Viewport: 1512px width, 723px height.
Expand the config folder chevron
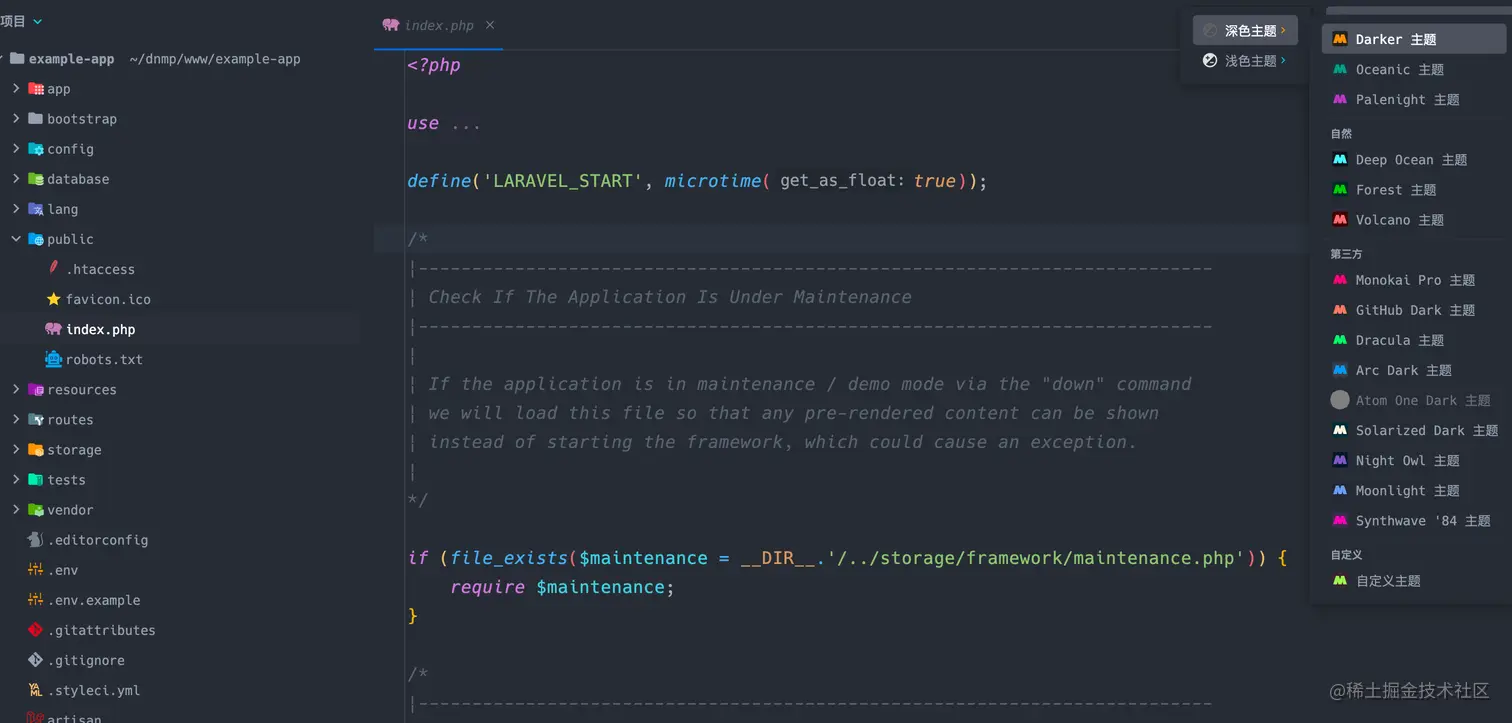pos(16,149)
